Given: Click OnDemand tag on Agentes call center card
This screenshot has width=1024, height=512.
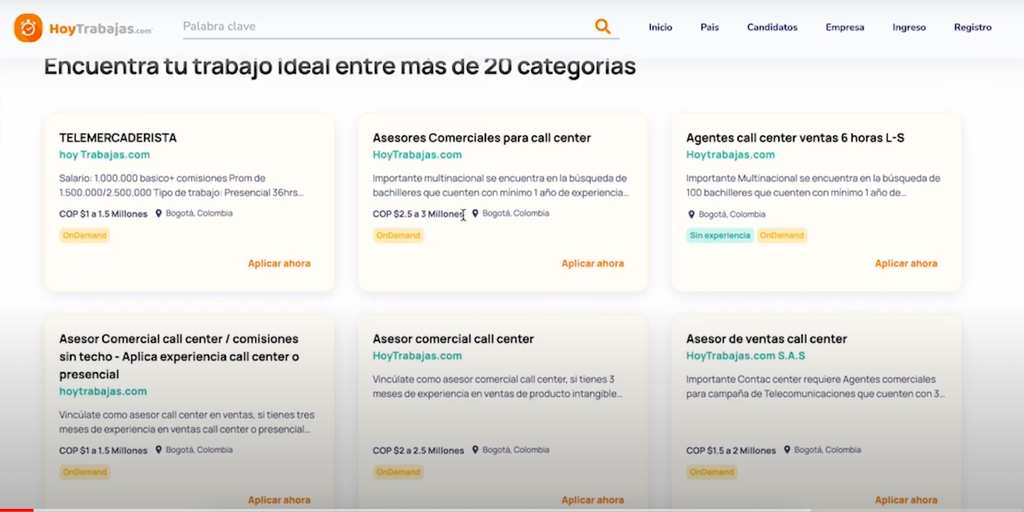Looking at the screenshot, I should click(782, 235).
